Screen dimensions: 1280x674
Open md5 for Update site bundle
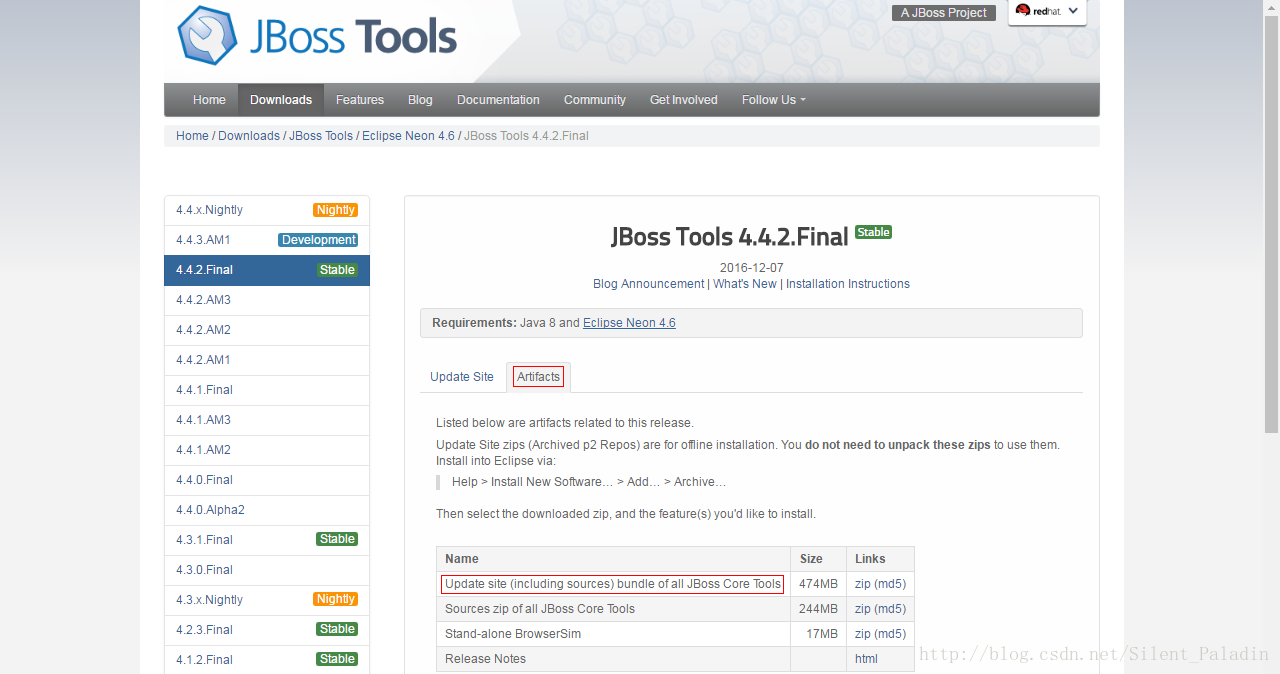(x=888, y=584)
